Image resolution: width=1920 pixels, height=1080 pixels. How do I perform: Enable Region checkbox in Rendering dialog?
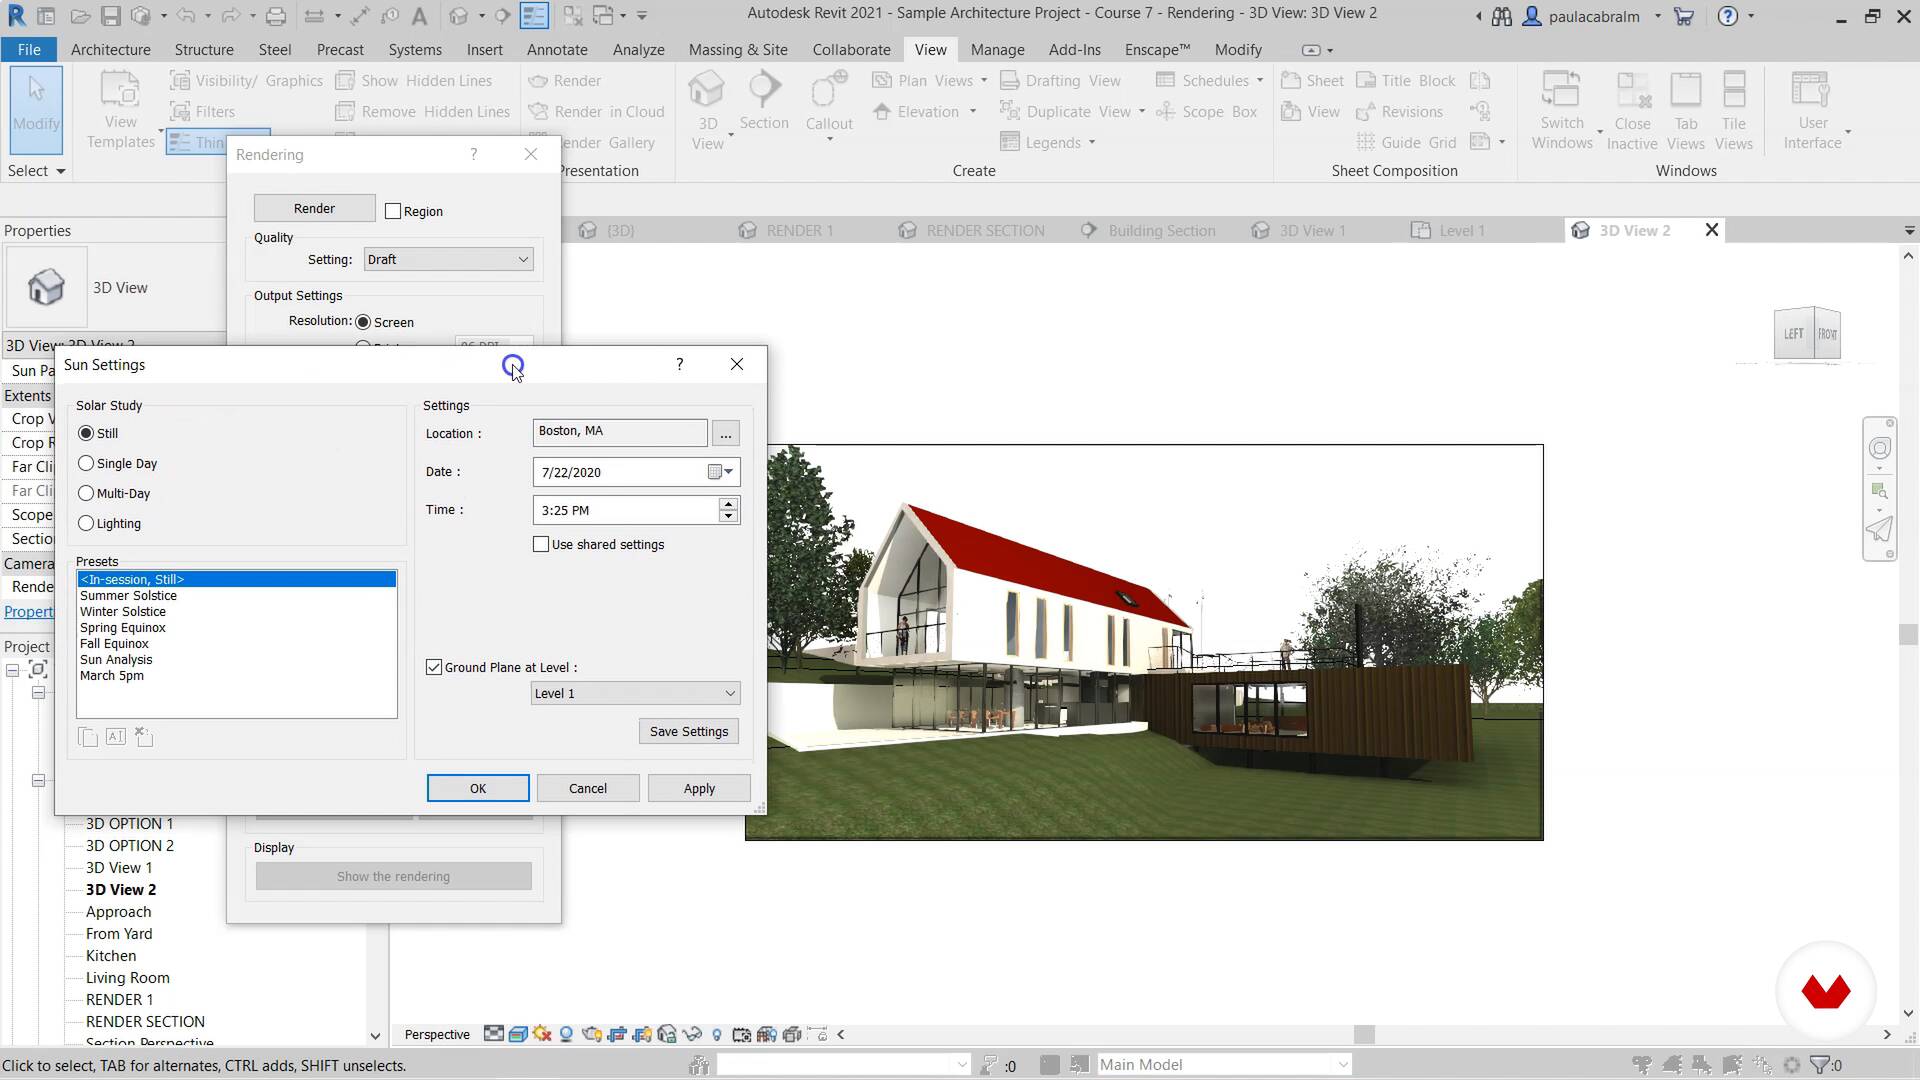point(393,211)
